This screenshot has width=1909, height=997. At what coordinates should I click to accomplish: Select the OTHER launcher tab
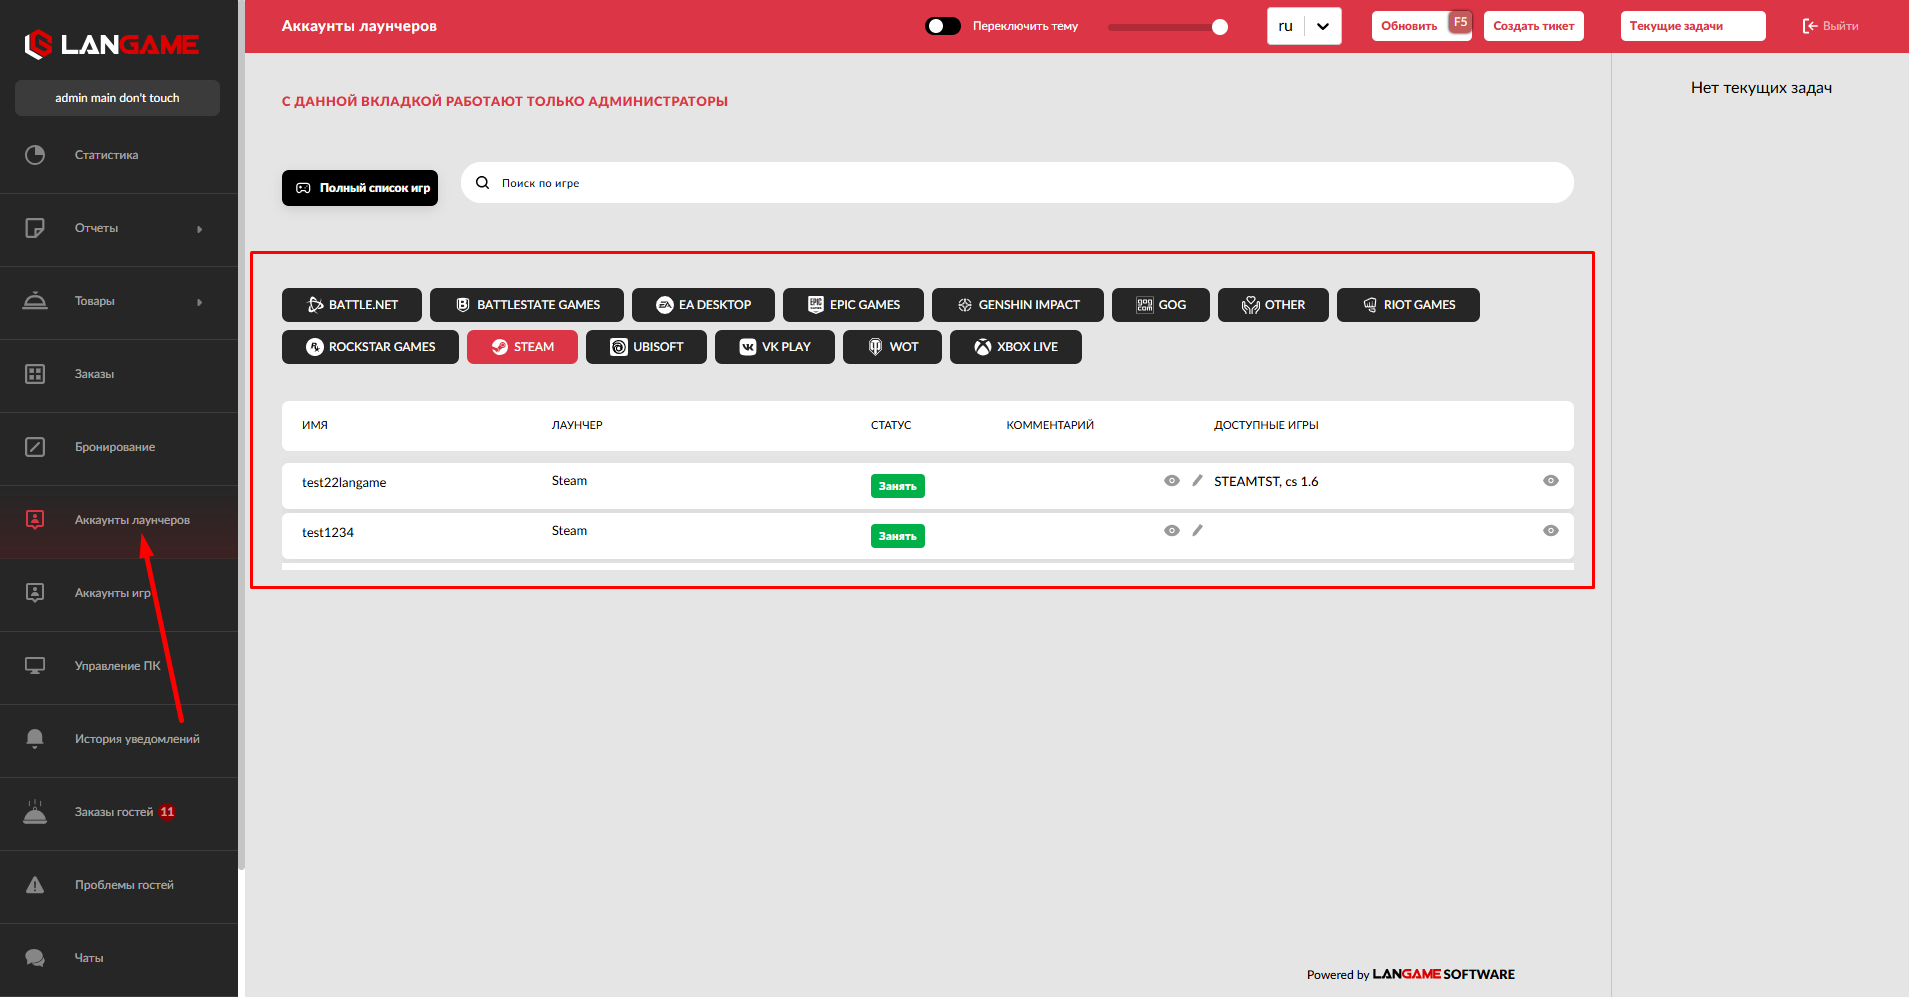pos(1273,305)
